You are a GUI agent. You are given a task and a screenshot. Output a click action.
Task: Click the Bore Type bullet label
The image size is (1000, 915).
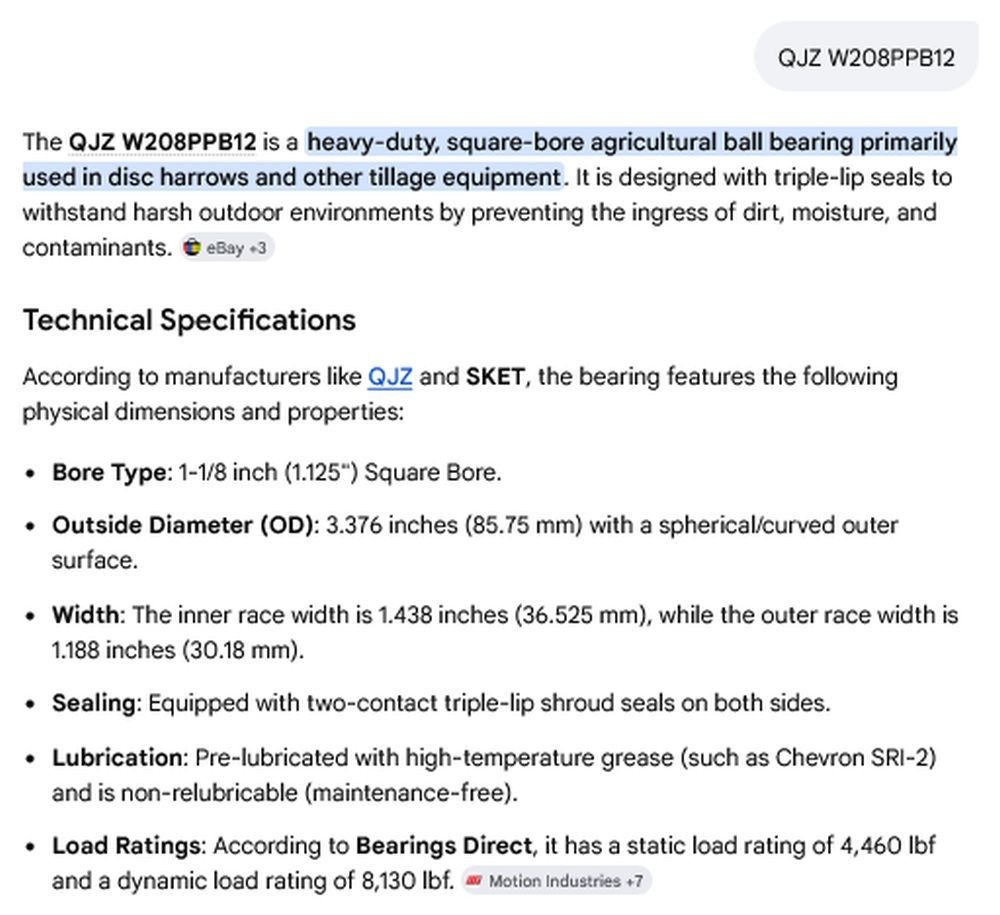[x=109, y=472]
